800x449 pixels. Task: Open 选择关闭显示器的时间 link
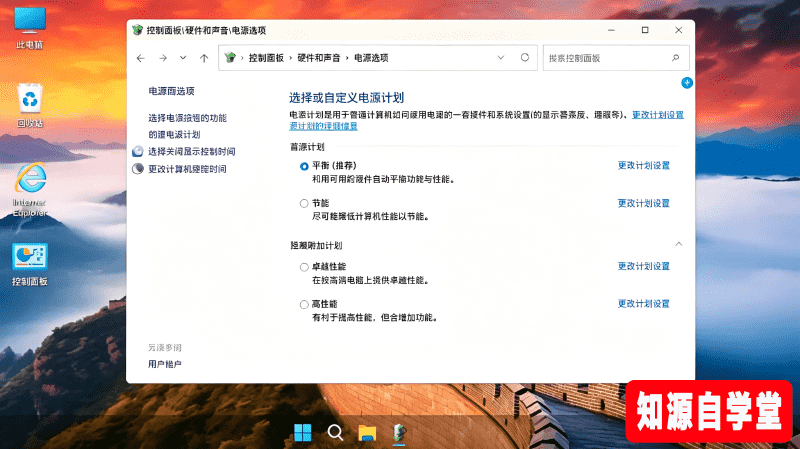pyautogui.click(x=191, y=152)
